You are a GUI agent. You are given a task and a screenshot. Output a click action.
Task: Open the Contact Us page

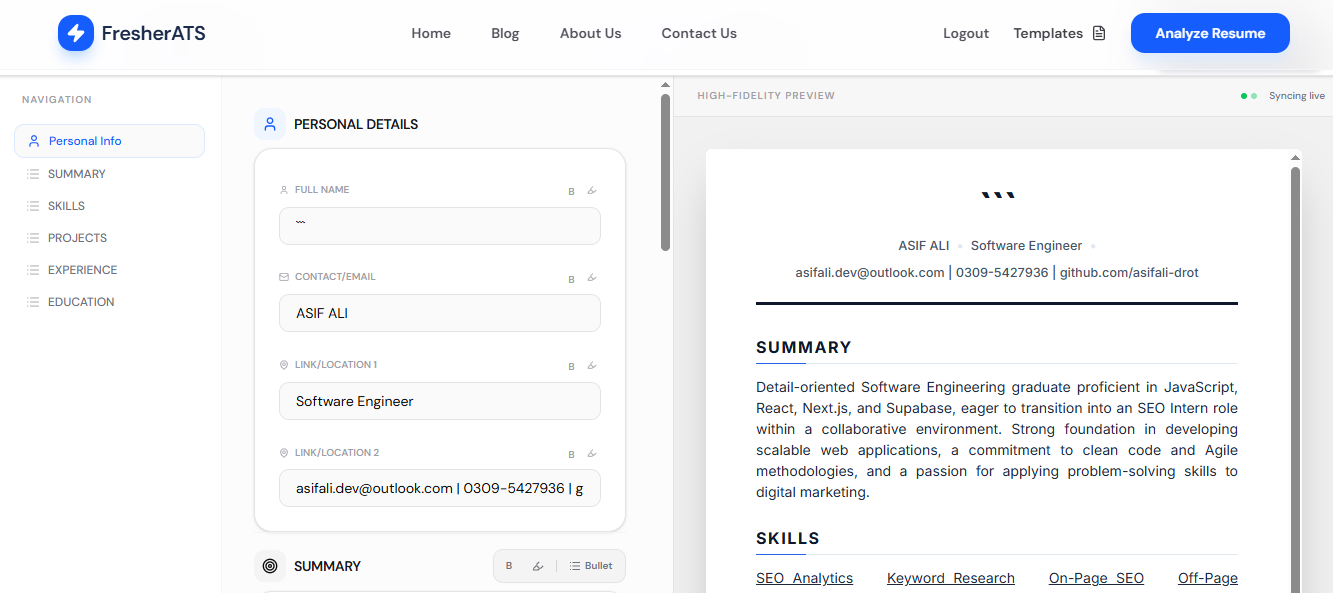pyautogui.click(x=699, y=33)
